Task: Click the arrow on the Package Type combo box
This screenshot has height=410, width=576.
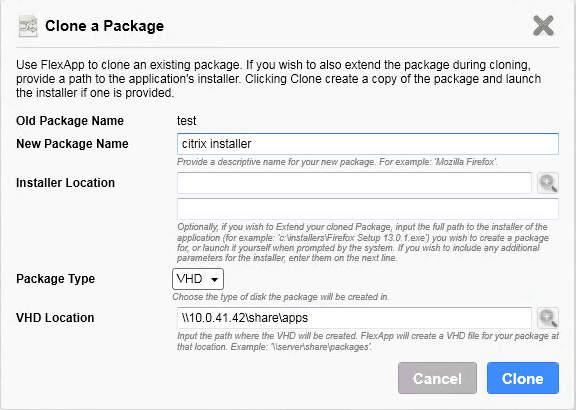Action: [215, 280]
